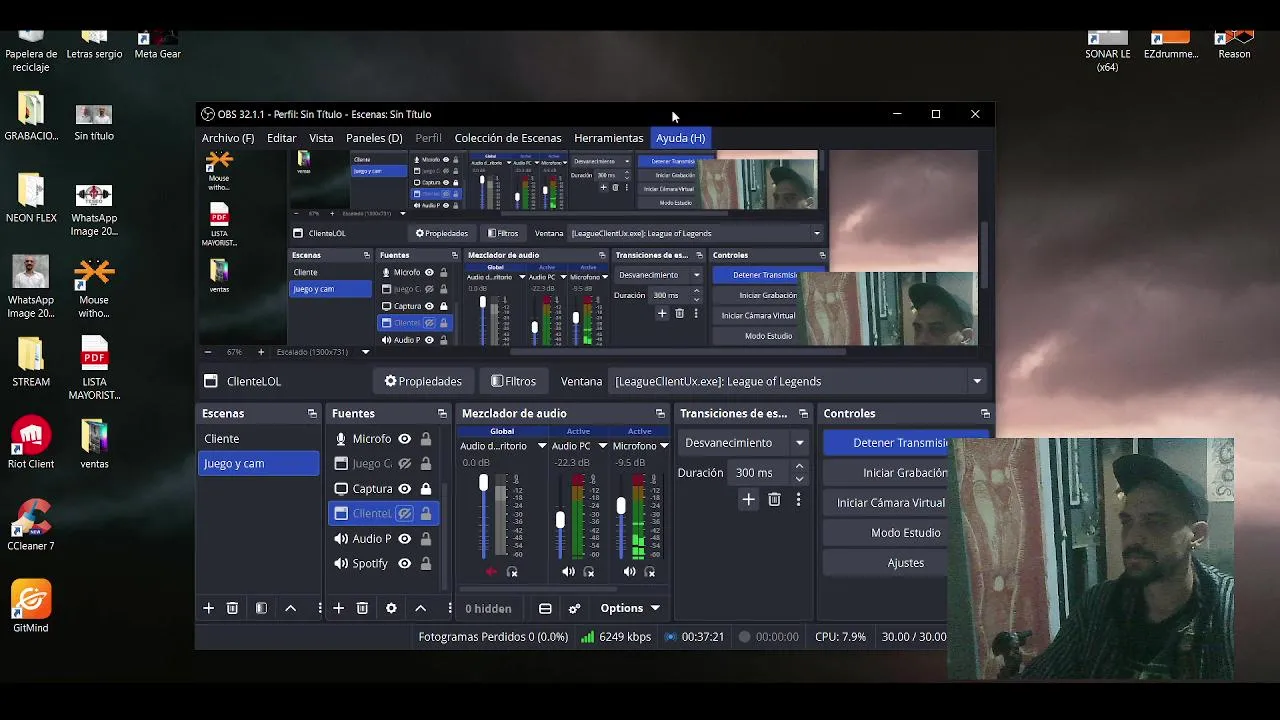The width and height of the screenshot is (1280, 720).
Task: Click the Filtros button
Action: point(514,381)
